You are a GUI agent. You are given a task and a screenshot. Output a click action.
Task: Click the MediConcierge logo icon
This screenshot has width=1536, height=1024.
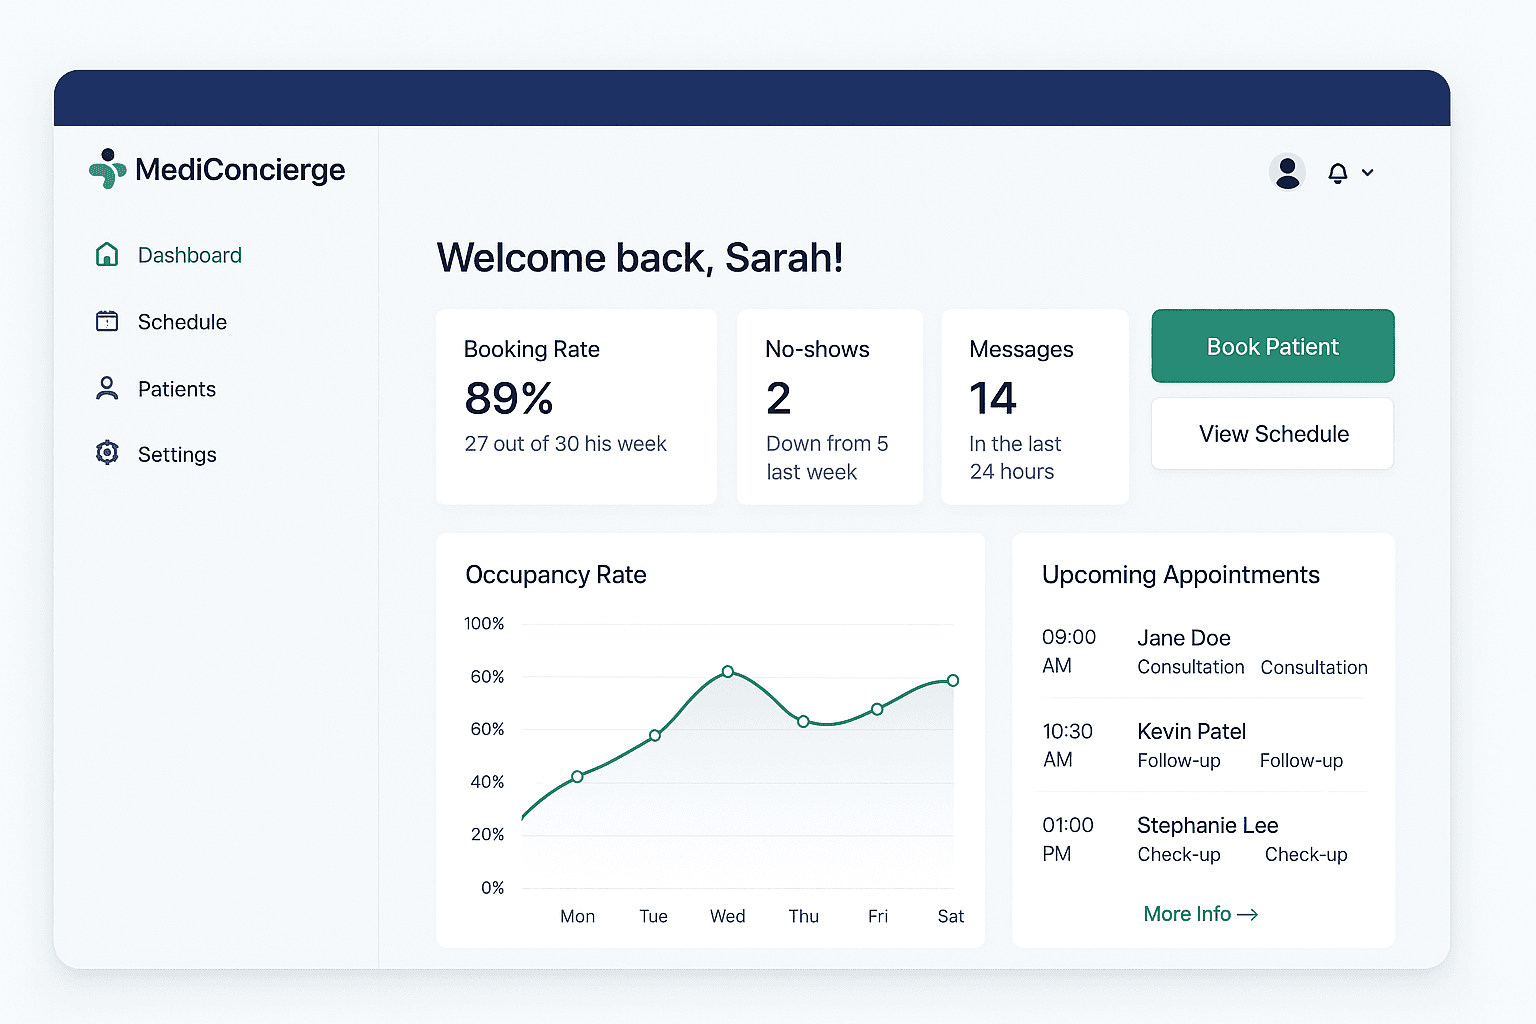[x=107, y=169]
